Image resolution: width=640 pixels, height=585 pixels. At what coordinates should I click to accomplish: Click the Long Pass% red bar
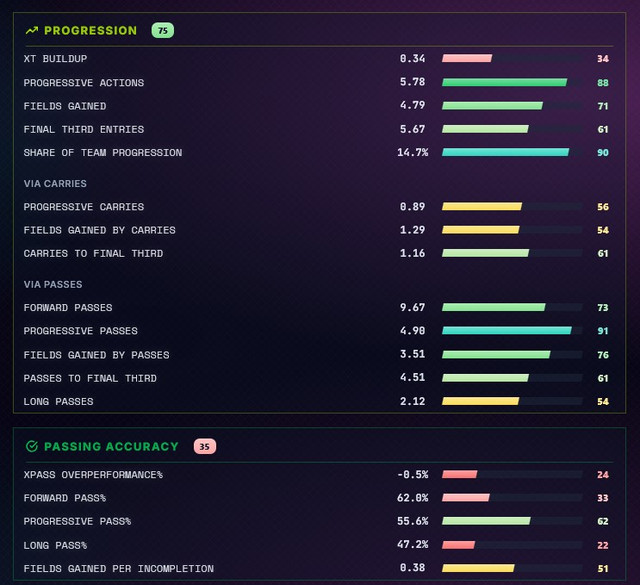[x=458, y=545]
